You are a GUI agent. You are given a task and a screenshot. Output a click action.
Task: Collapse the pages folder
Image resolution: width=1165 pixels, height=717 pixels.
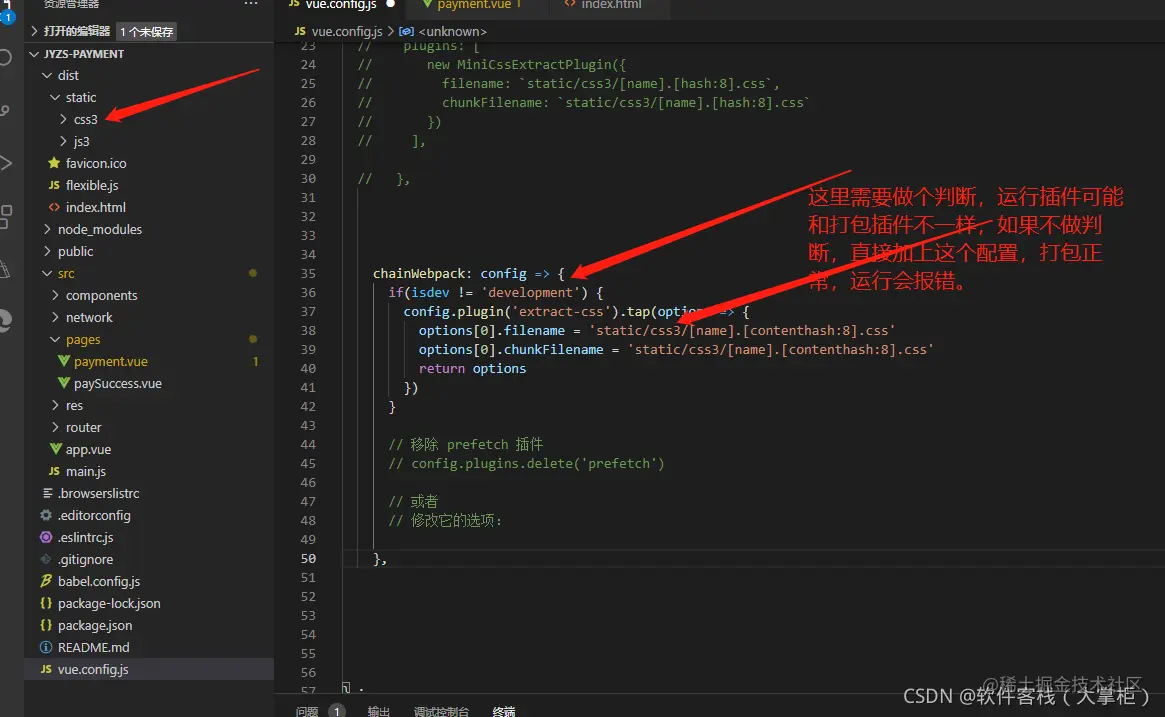tap(55, 340)
